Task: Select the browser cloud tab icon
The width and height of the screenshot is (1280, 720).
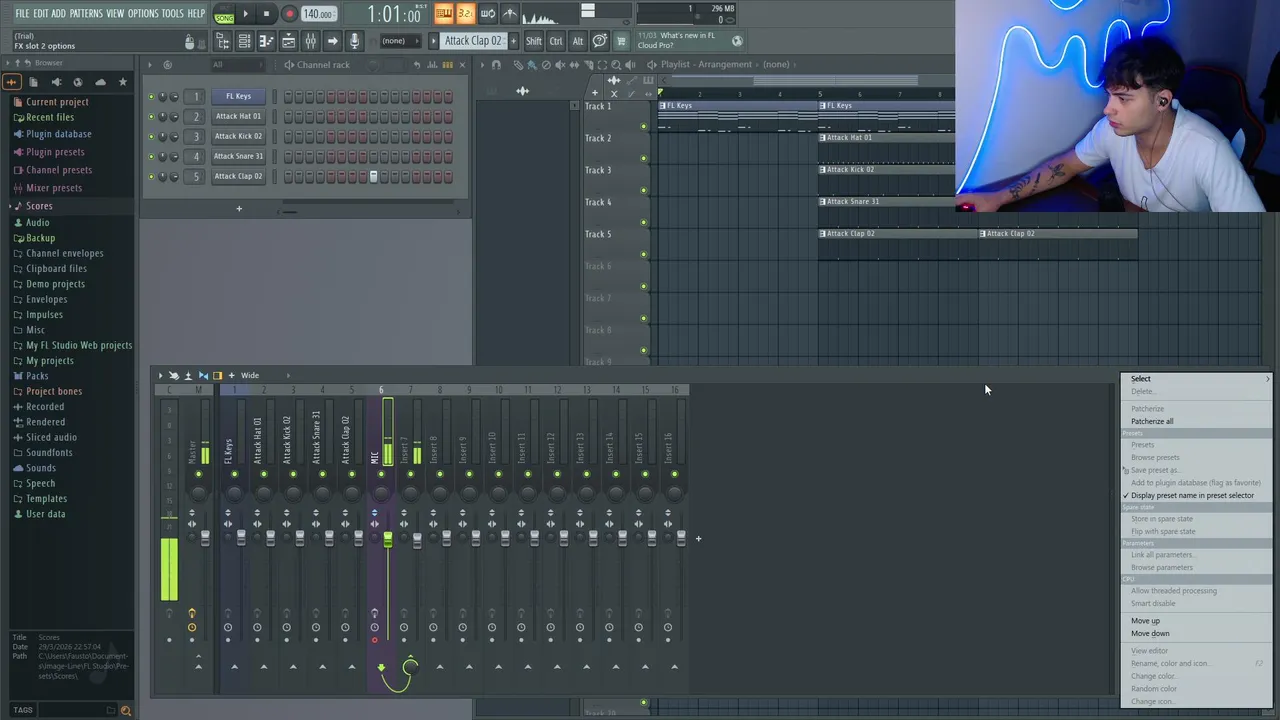Action: tap(101, 82)
